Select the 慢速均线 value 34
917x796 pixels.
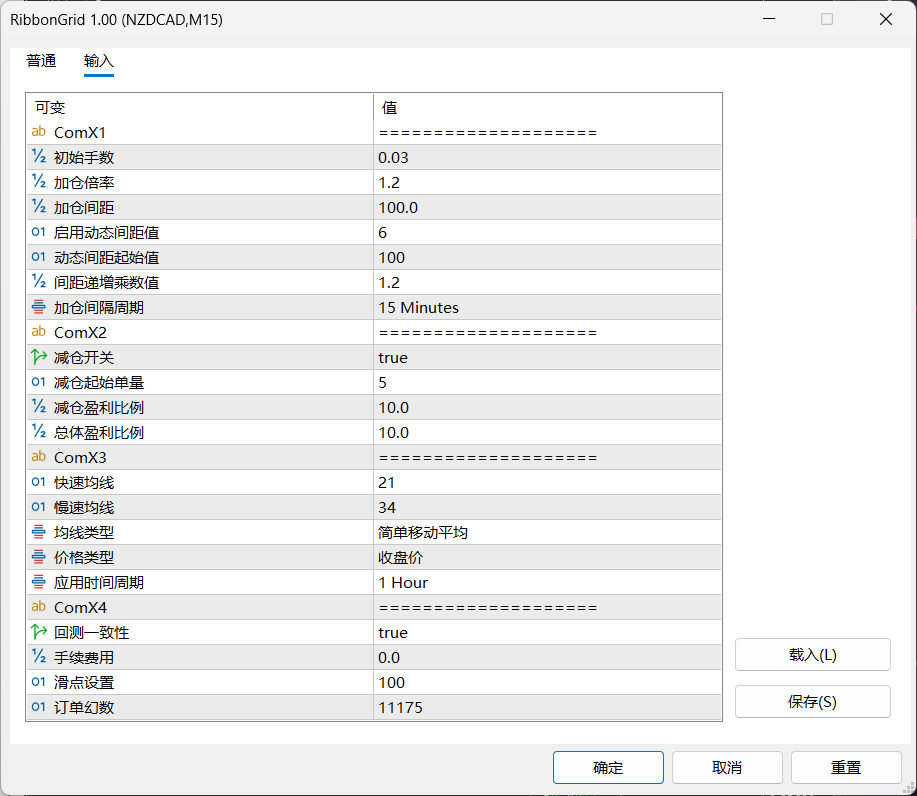coord(547,508)
